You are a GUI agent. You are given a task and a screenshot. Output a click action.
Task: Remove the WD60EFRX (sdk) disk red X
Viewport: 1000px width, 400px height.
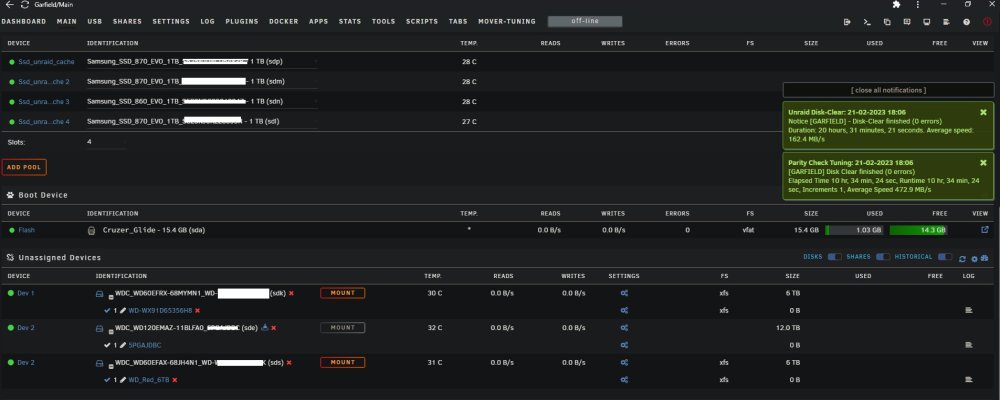point(291,293)
